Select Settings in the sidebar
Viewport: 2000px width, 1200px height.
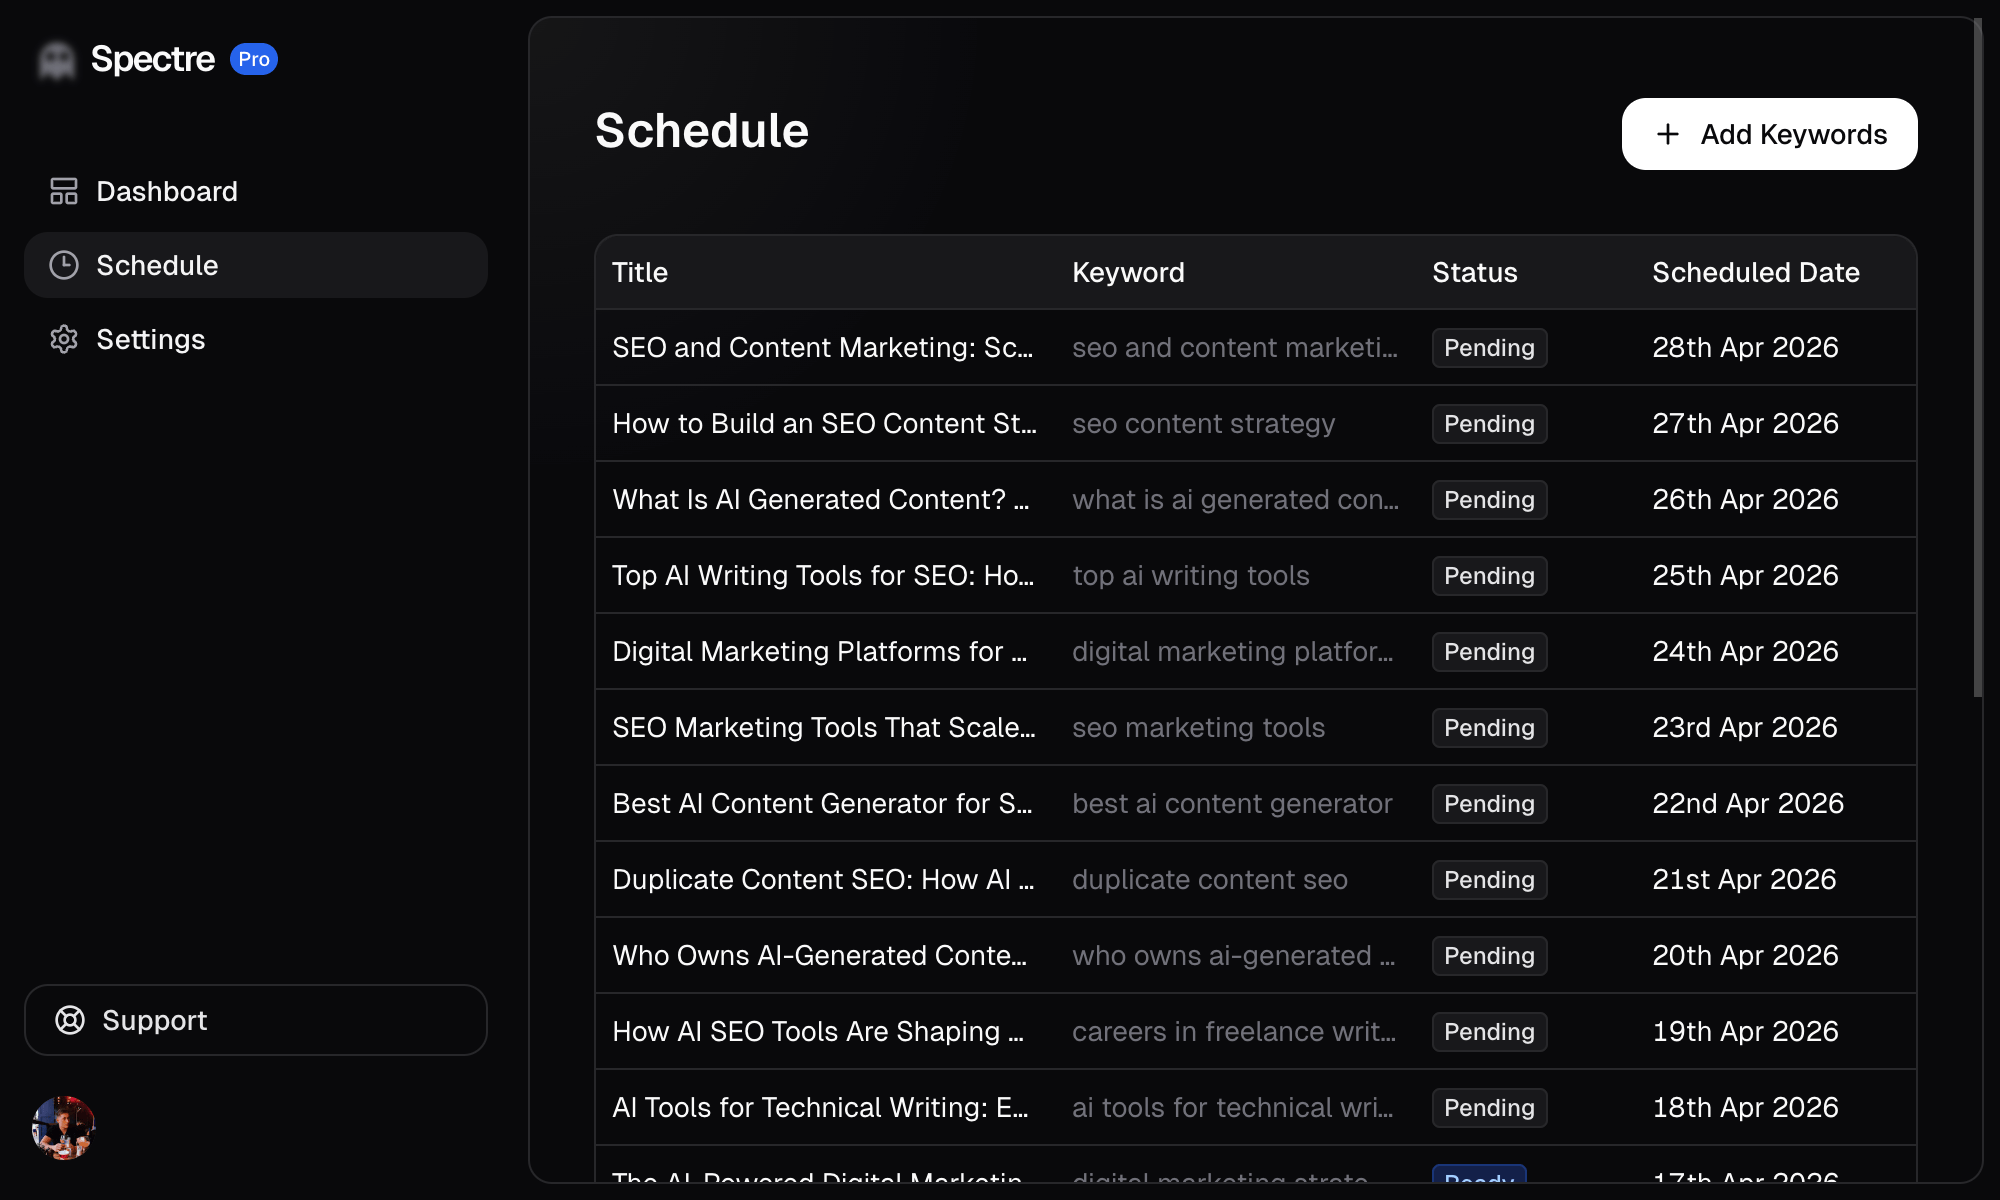(x=151, y=339)
